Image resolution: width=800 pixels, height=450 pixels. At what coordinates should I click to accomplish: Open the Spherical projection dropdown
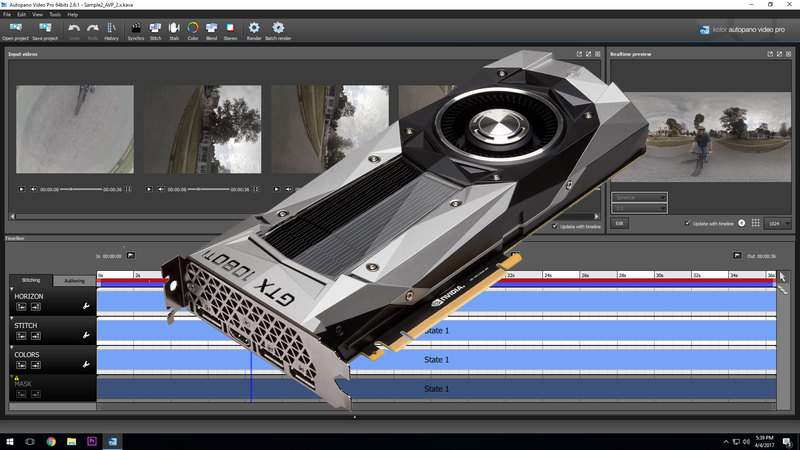640,197
